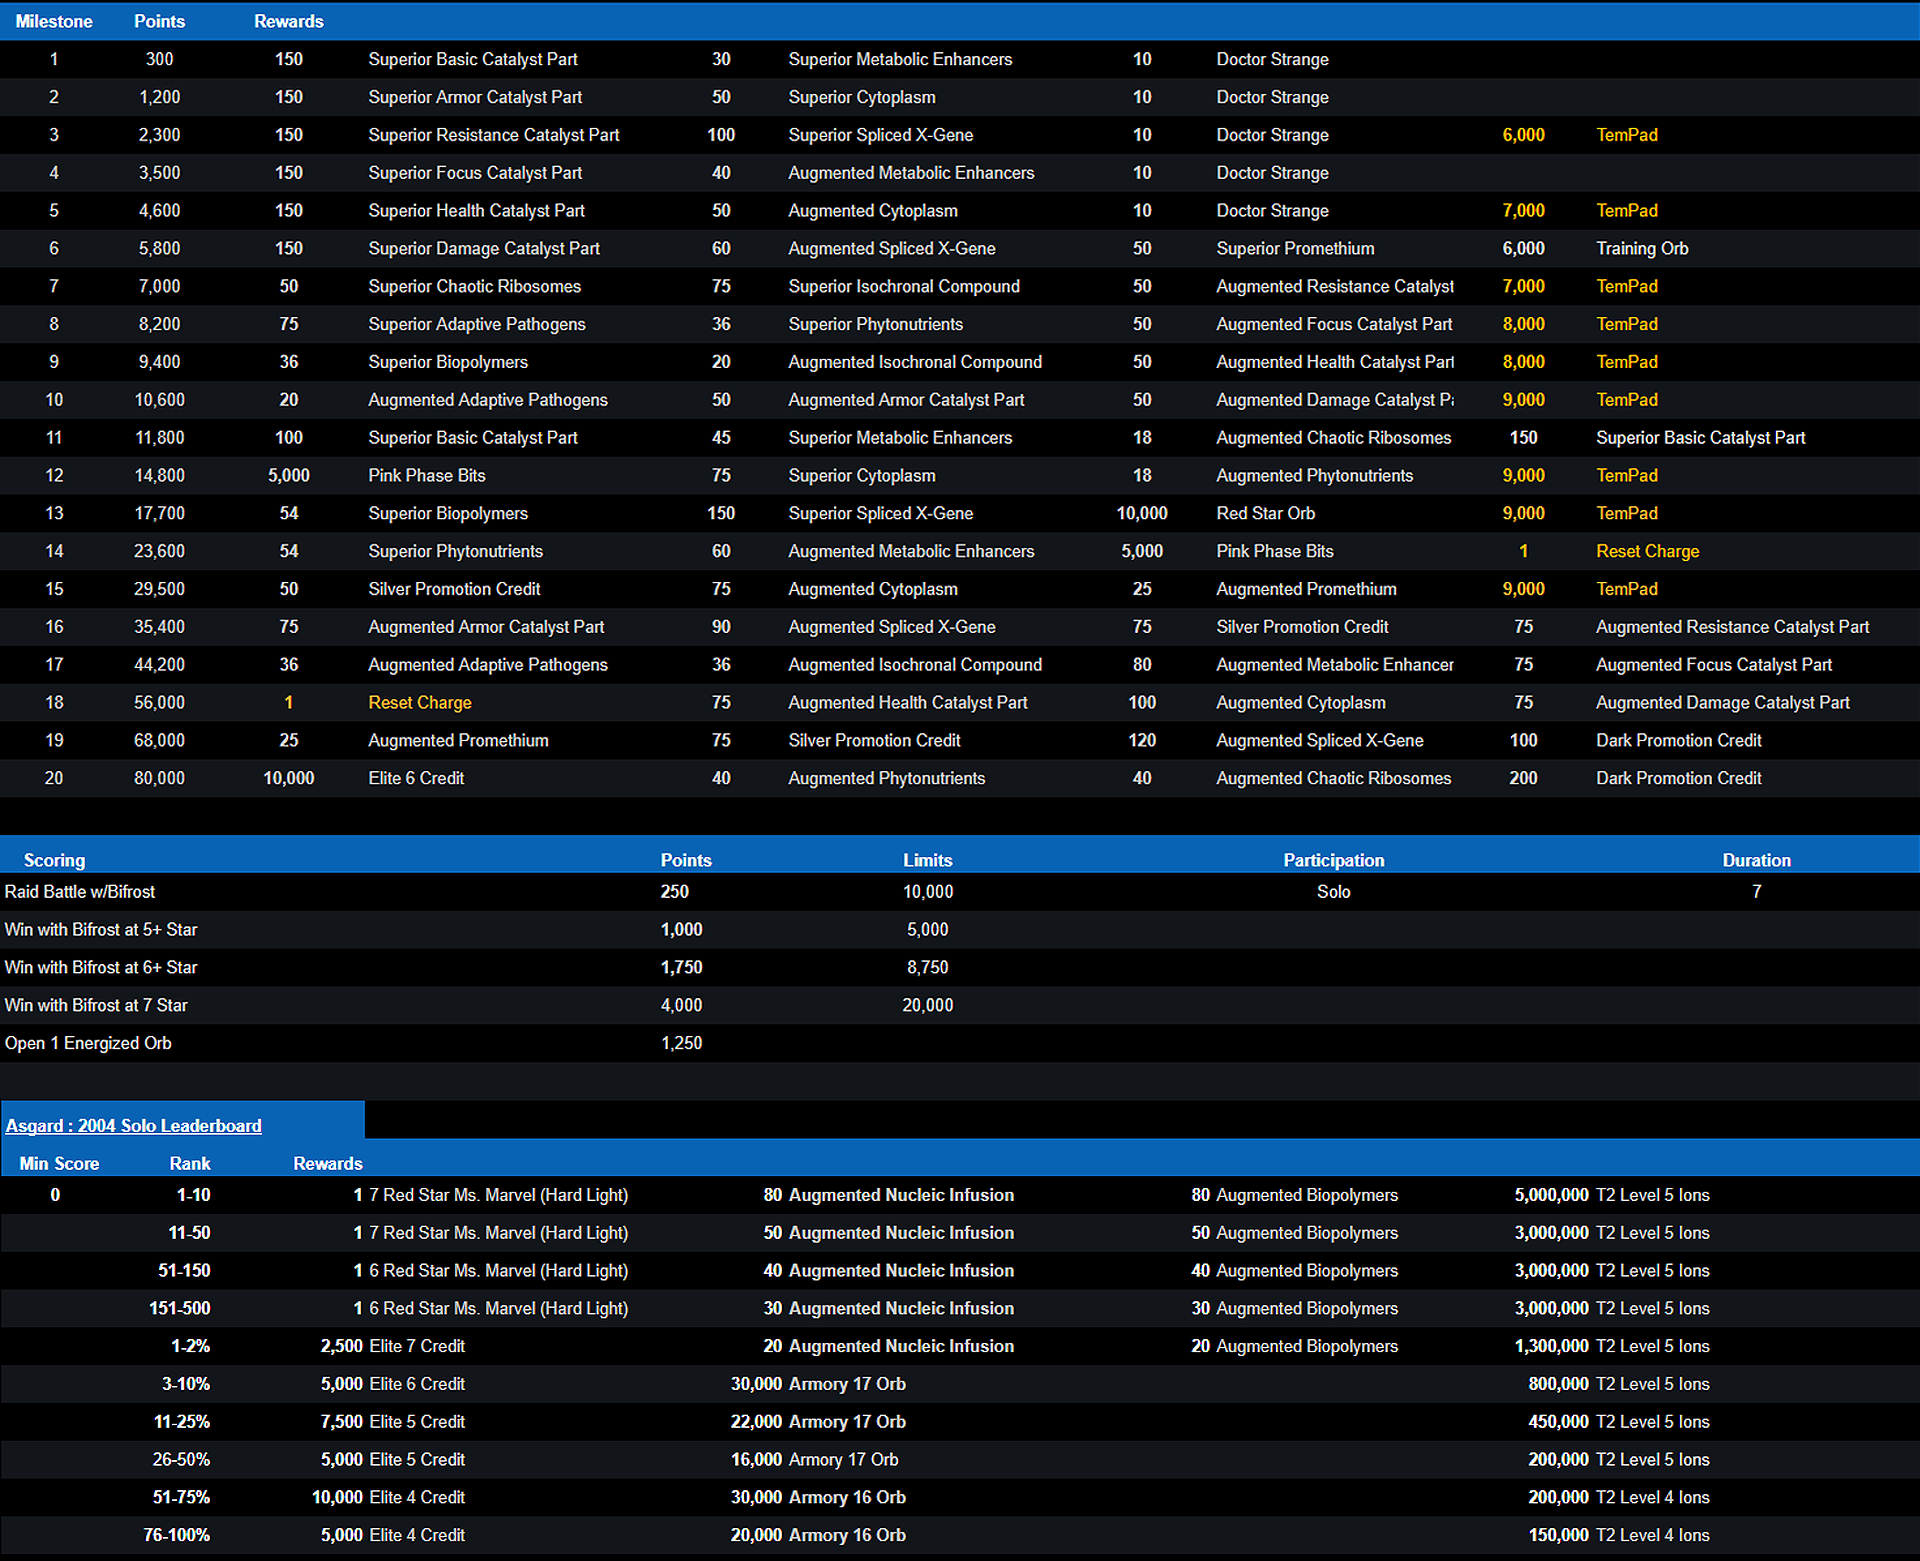Open the Asgard 2004 Solo Leaderboard link

coord(133,1126)
